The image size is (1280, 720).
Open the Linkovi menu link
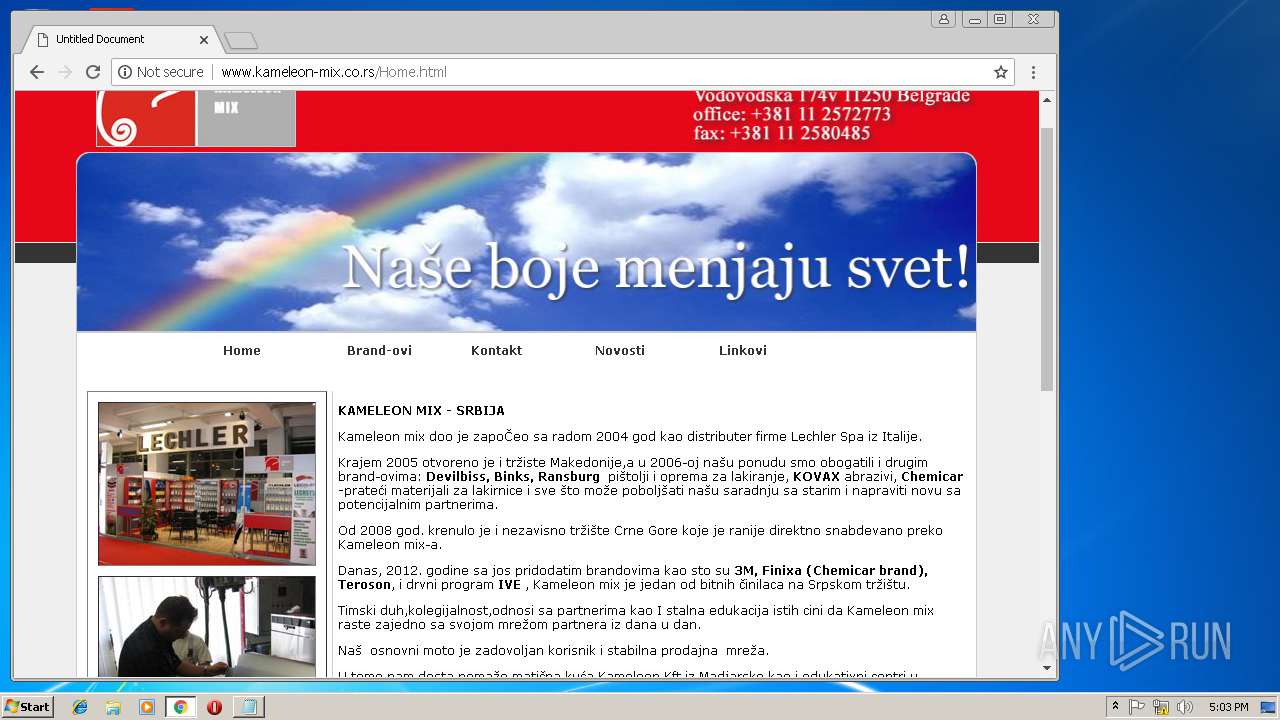(743, 351)
